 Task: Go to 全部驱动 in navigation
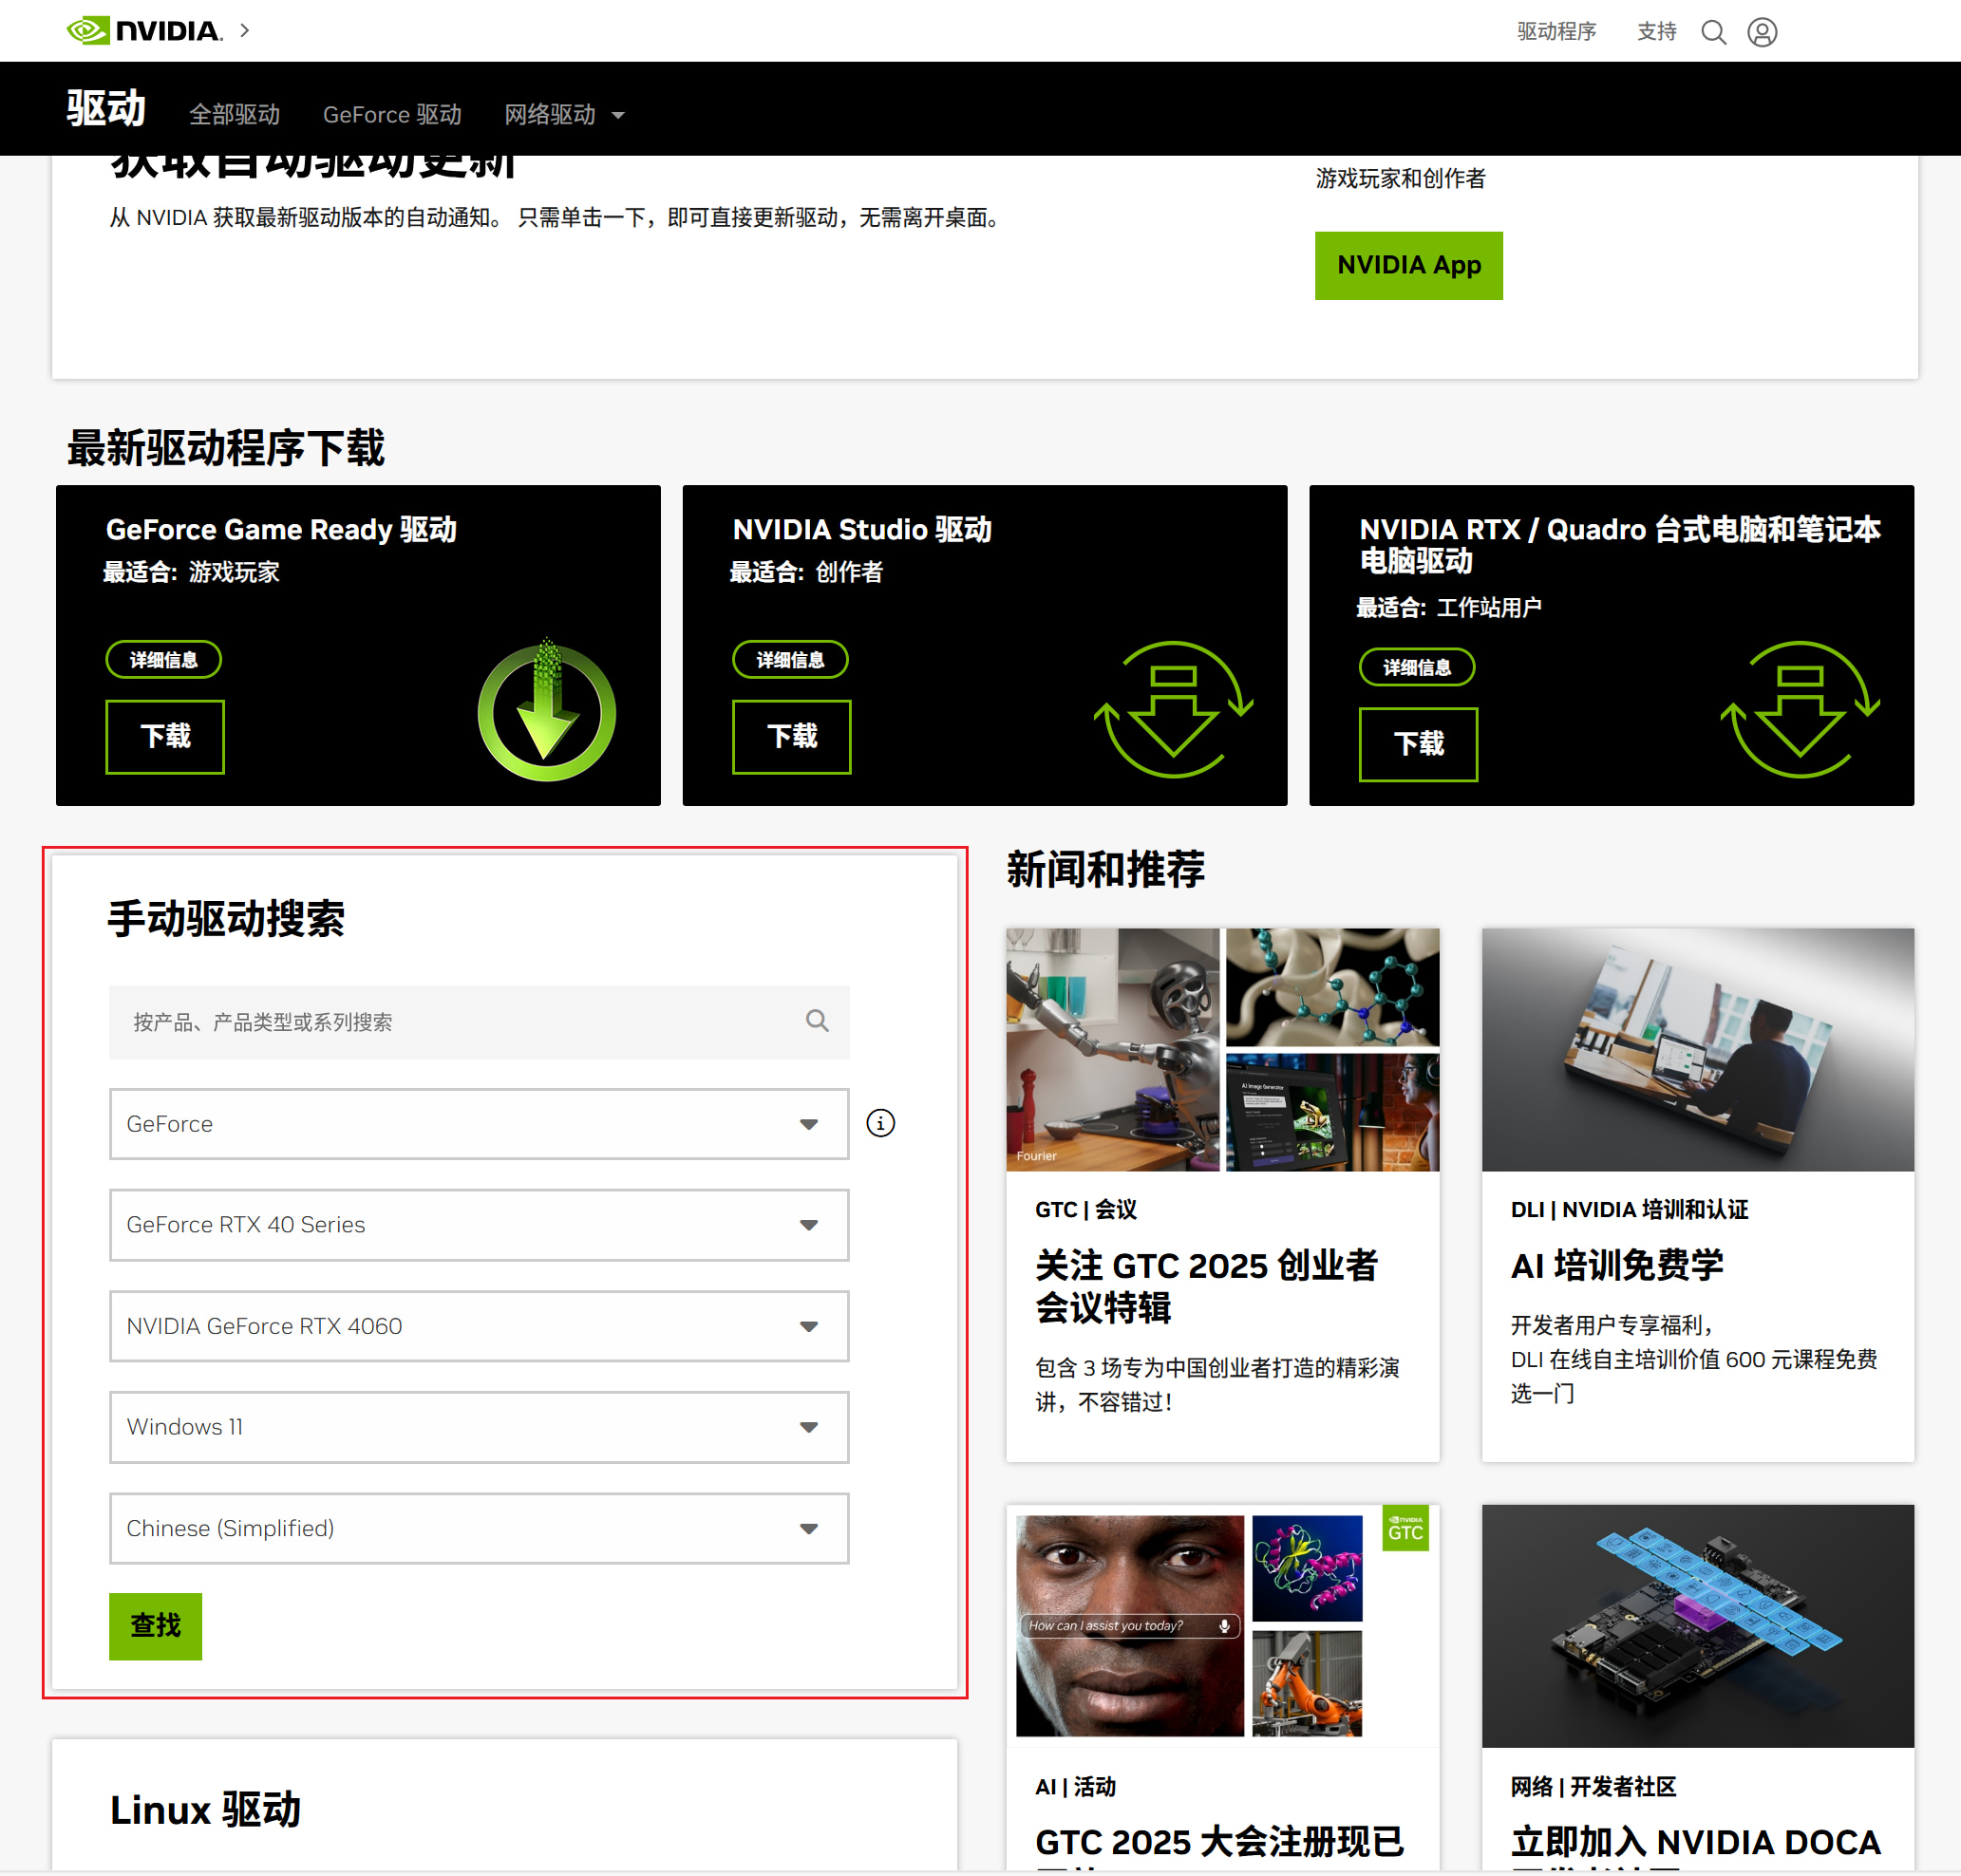tap(234, 115)
